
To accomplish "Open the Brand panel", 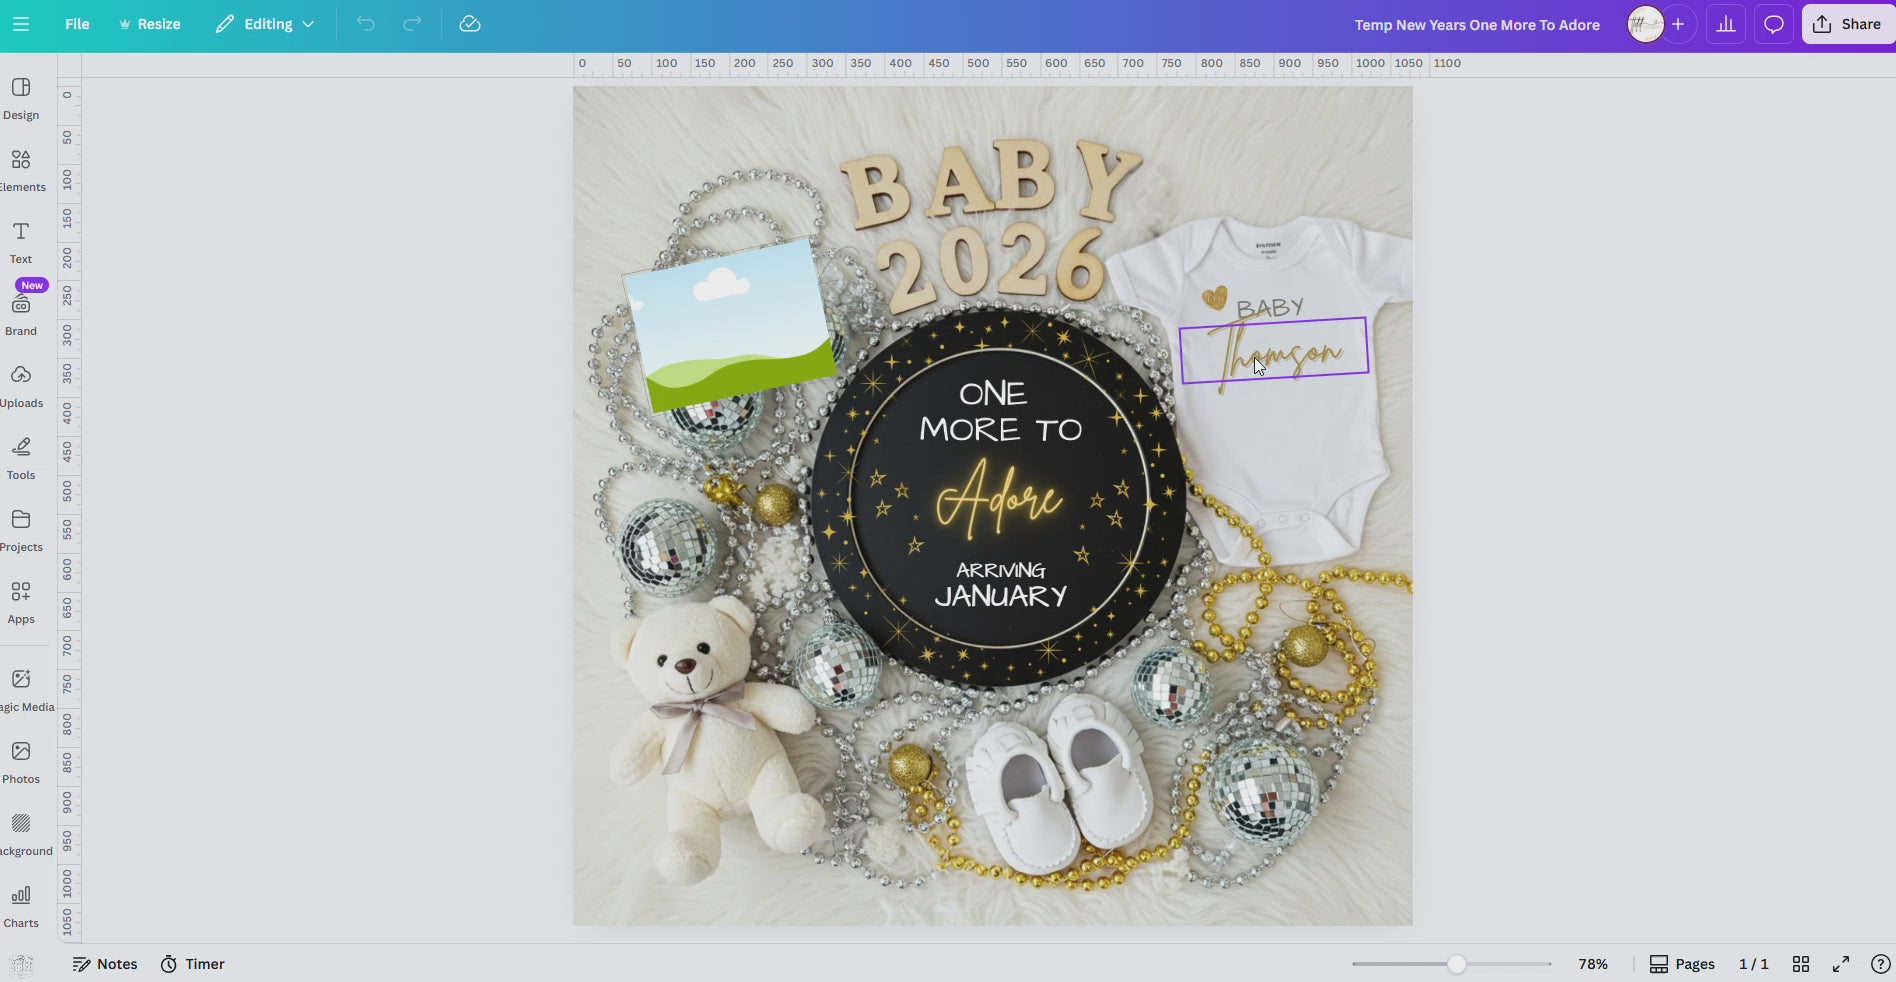I will tap(20, 312).
